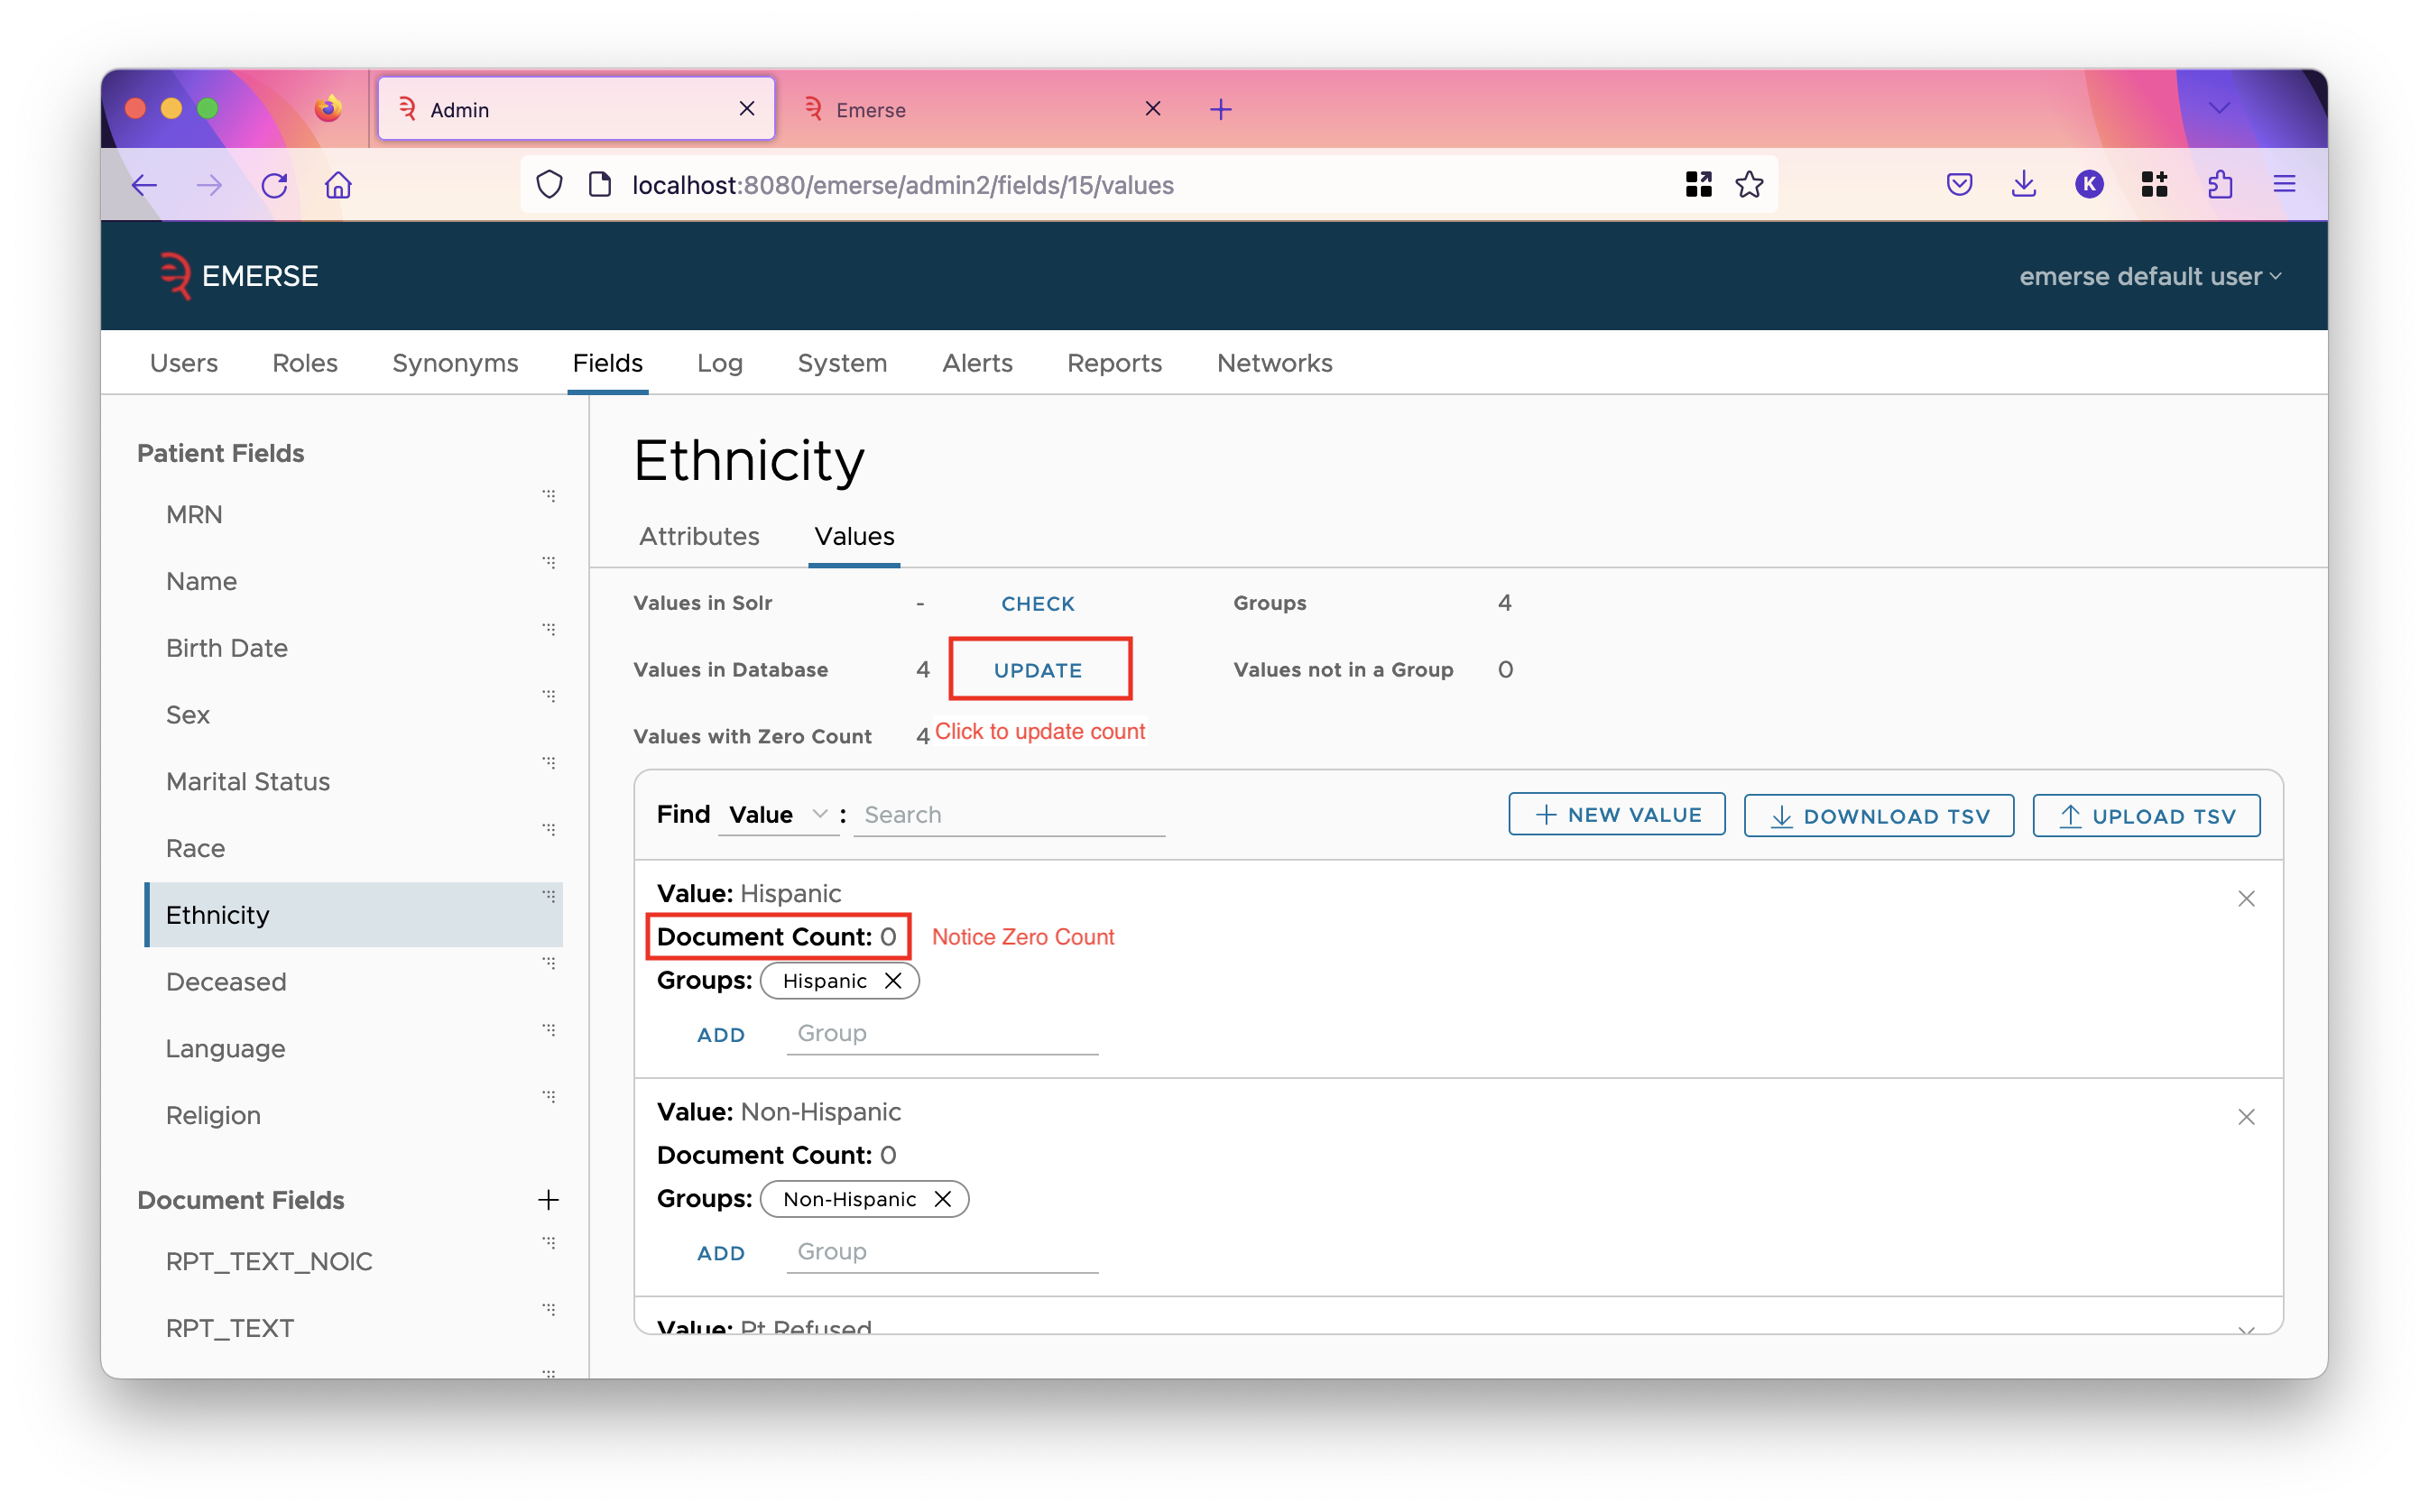Click the DOWNLOAD TSV button

point(1878,816)
